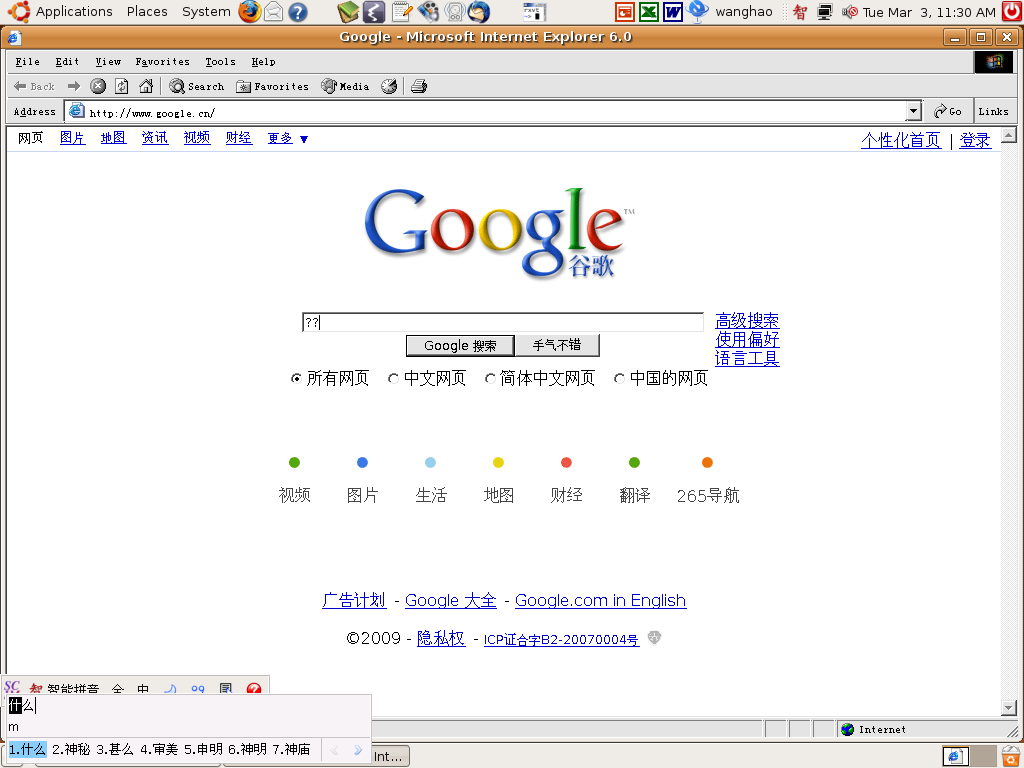
Task: Open Google.com in English link
Action: pyautogui.click(x=600, y=600)
